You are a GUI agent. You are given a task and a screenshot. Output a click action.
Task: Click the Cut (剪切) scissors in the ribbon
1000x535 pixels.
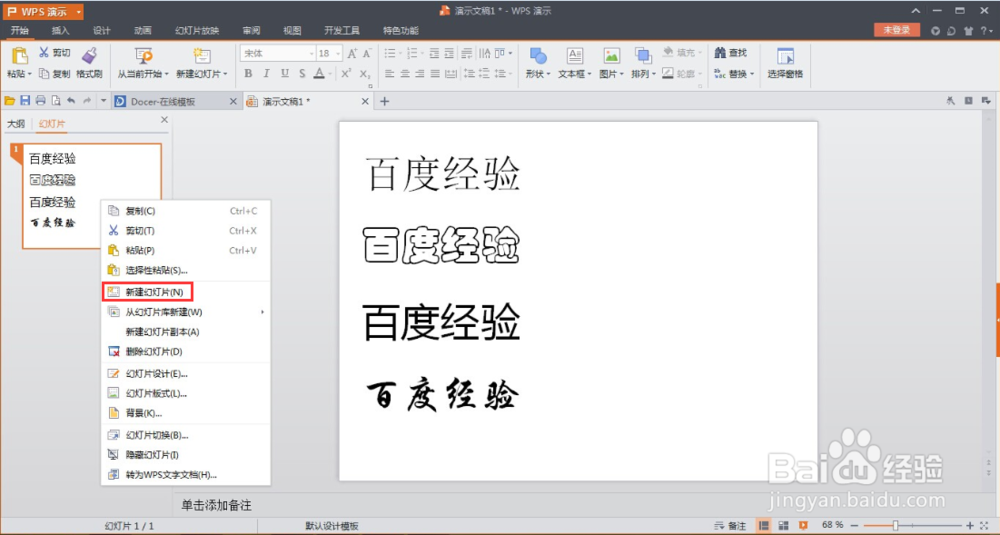coord(43,52)
